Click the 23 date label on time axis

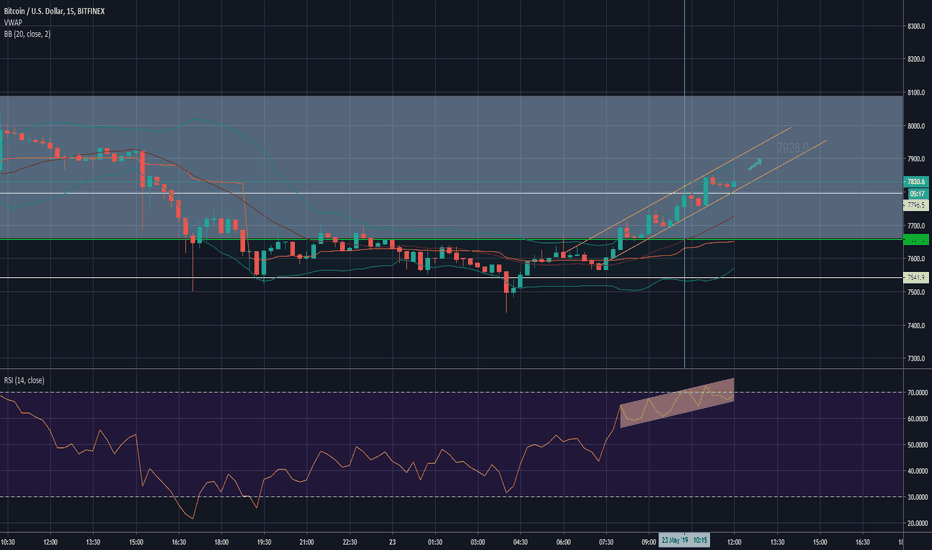coord(392,542)
